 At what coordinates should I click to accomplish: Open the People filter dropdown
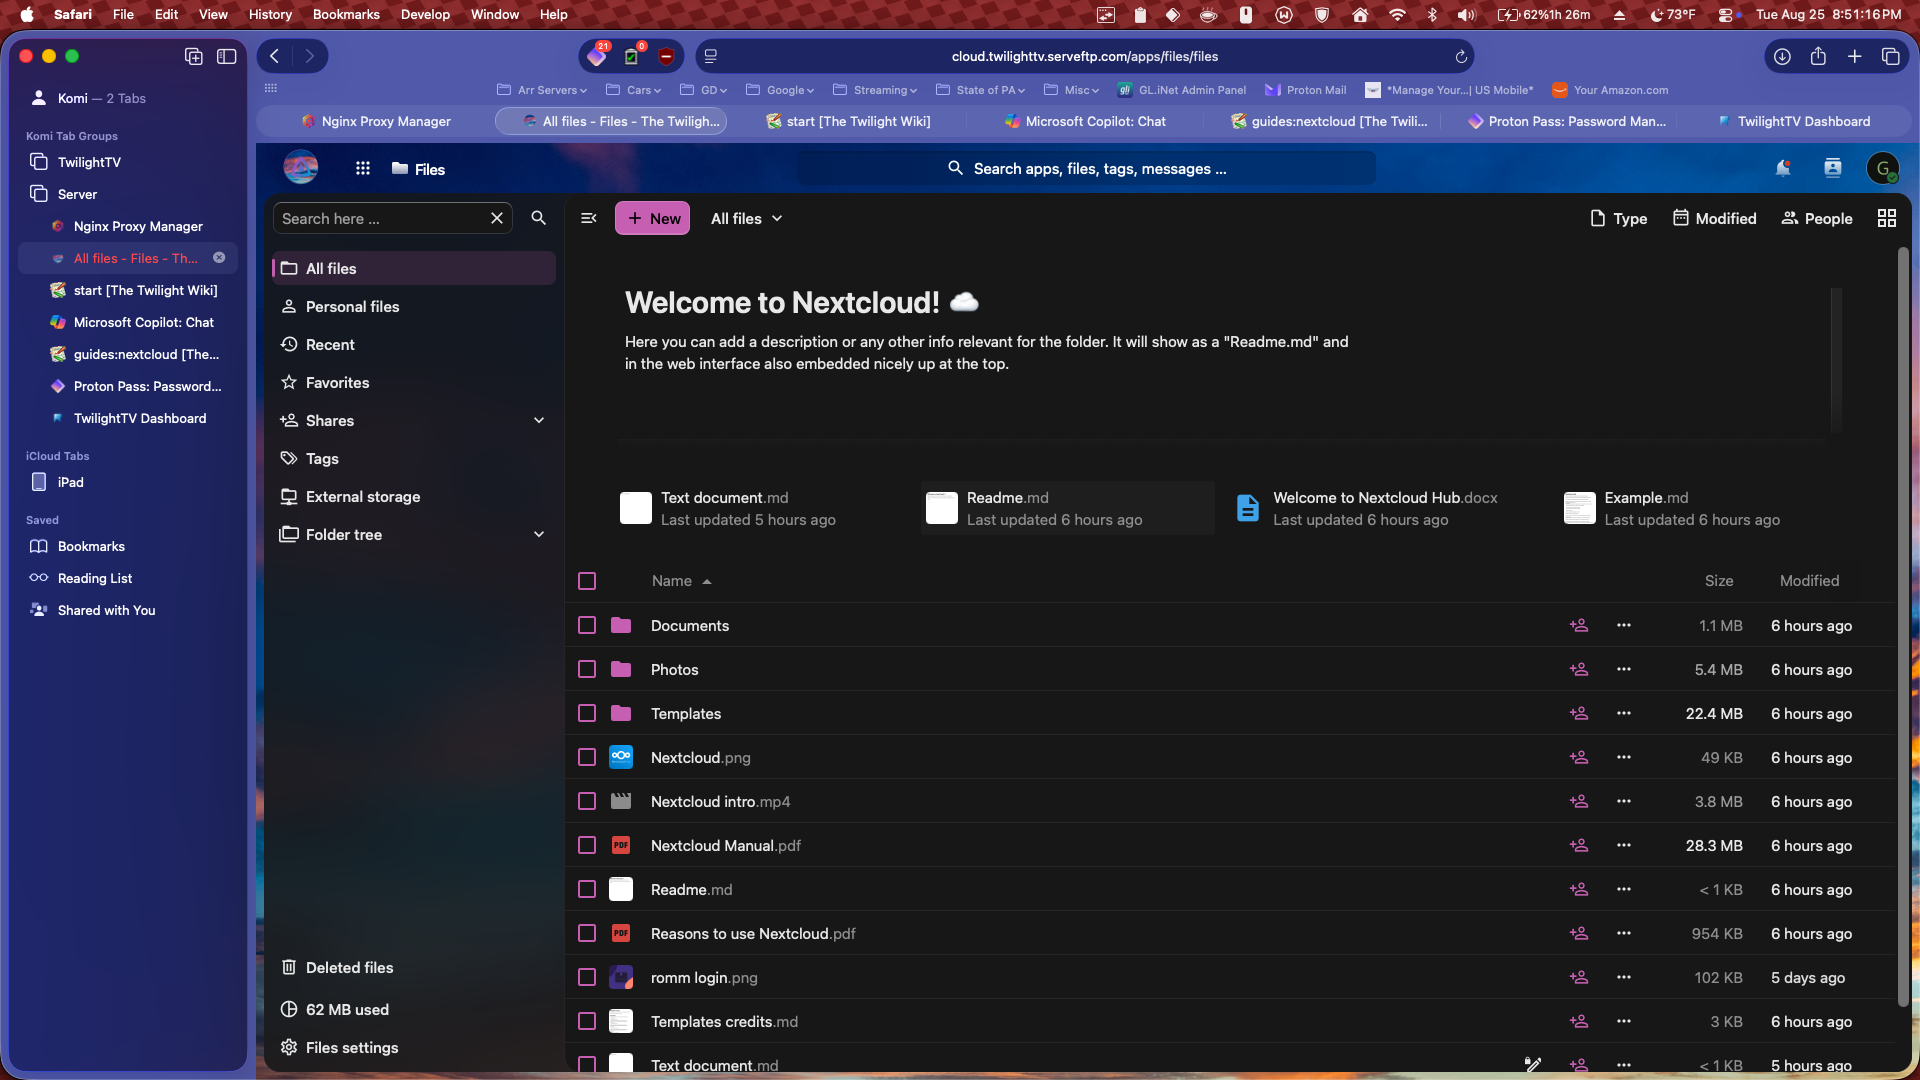tap(1817, 218)
